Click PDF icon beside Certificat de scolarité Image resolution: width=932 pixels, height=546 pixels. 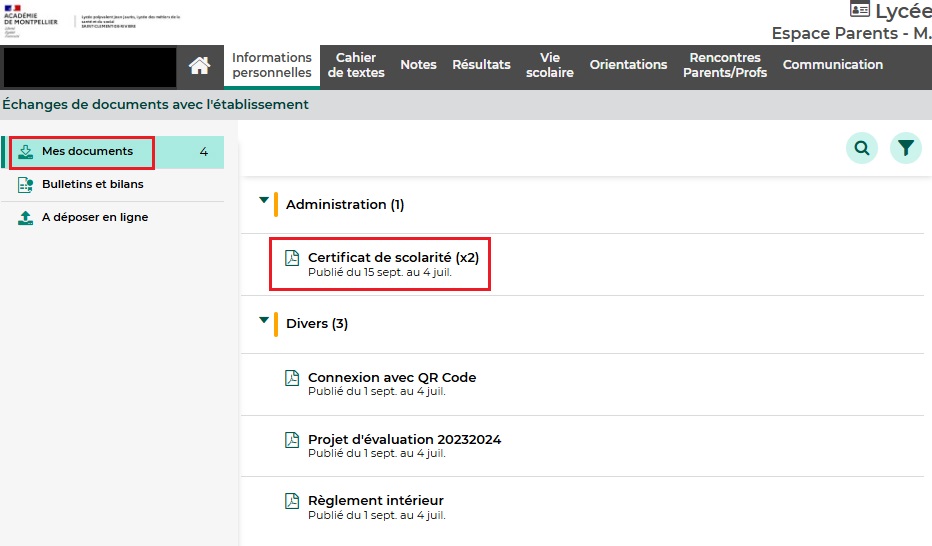tap(292, 258)
